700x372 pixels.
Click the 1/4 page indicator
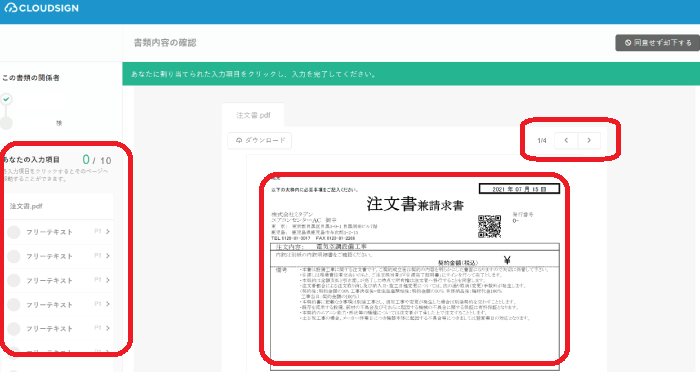click(542, 141)
